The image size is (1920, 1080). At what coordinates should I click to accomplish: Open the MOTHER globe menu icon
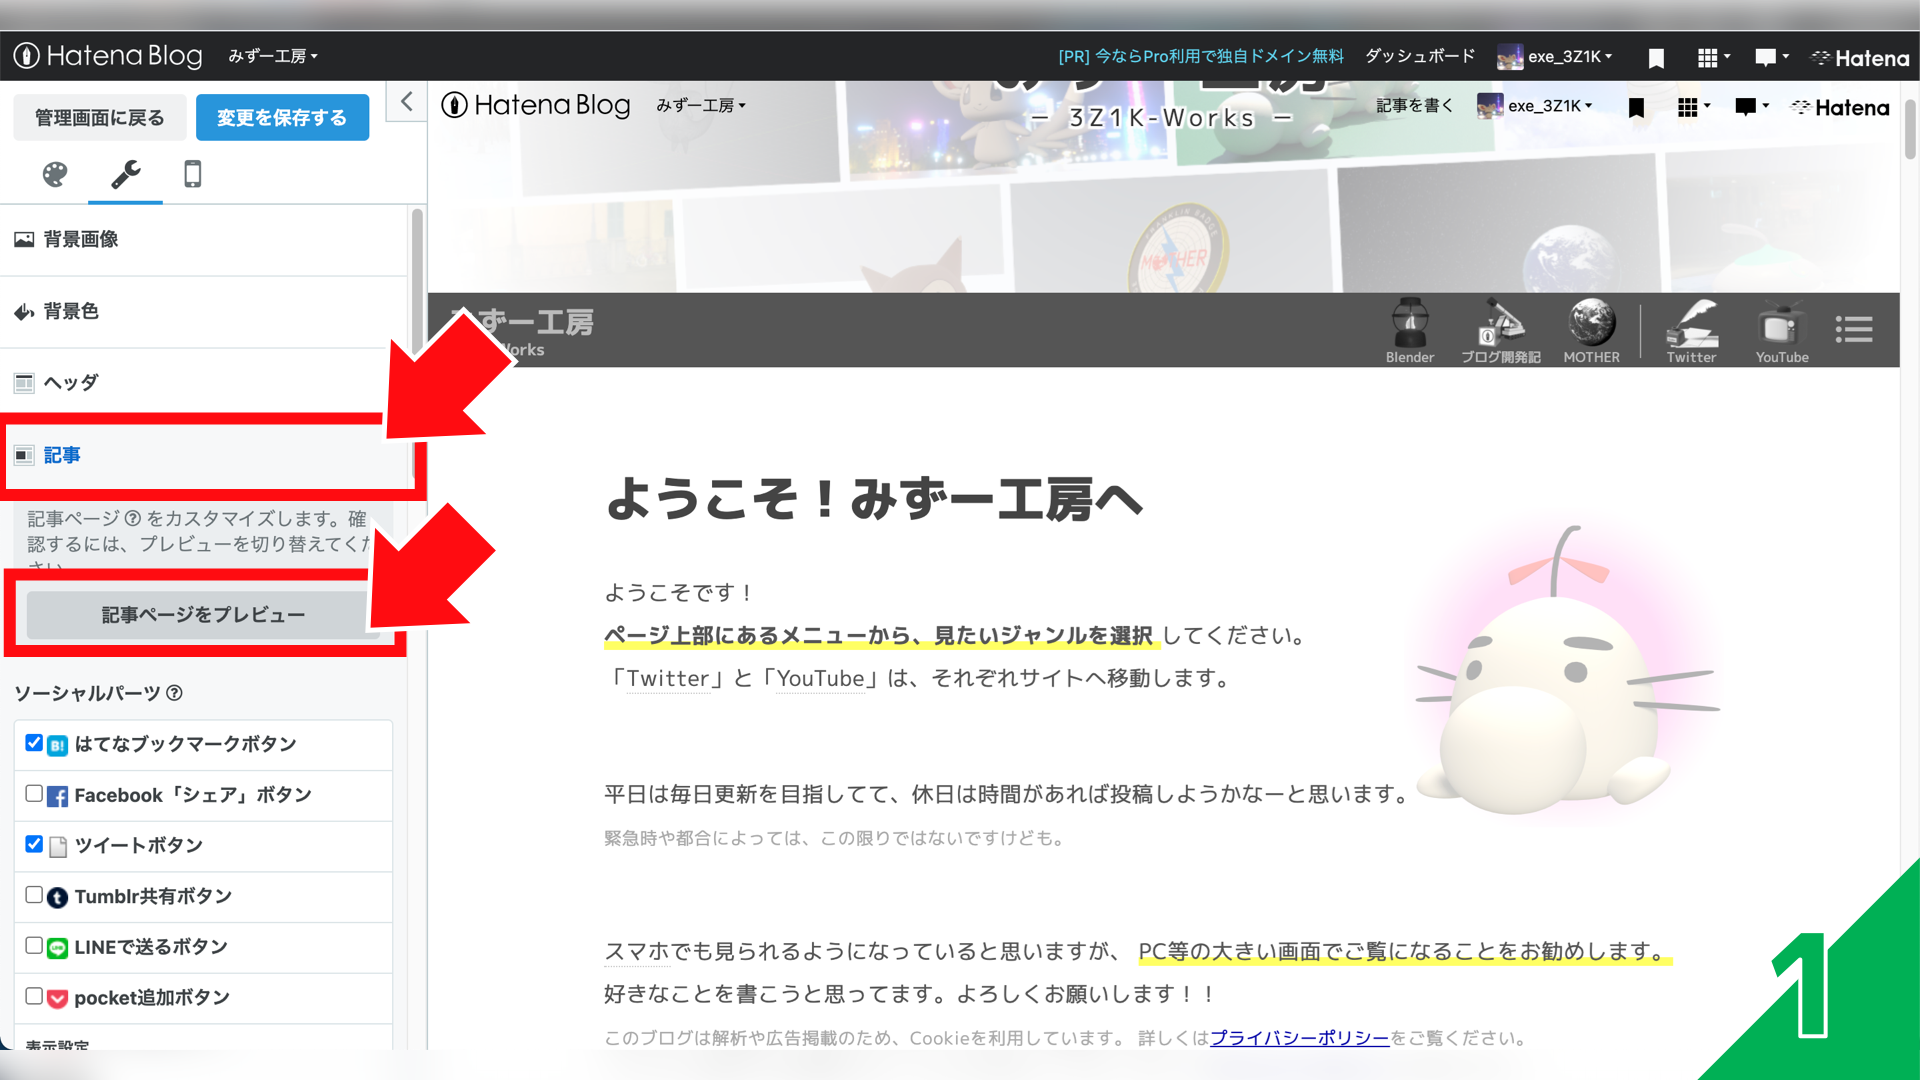(x=1592, y=330)
